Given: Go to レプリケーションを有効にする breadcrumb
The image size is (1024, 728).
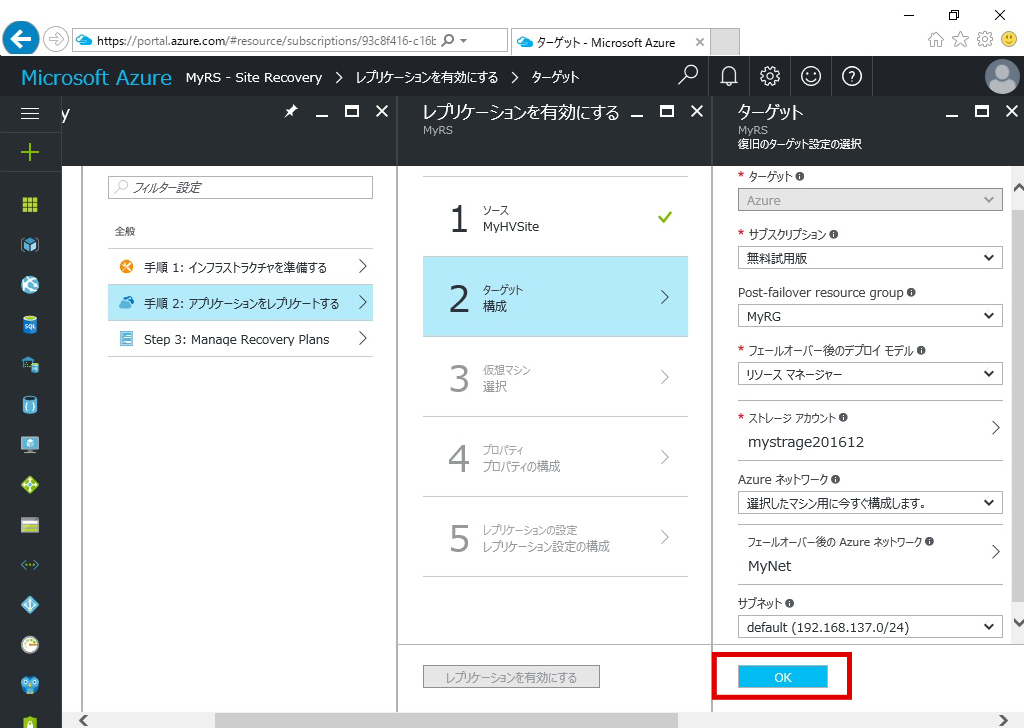Looking at the screenshot, I should [426, 77].
